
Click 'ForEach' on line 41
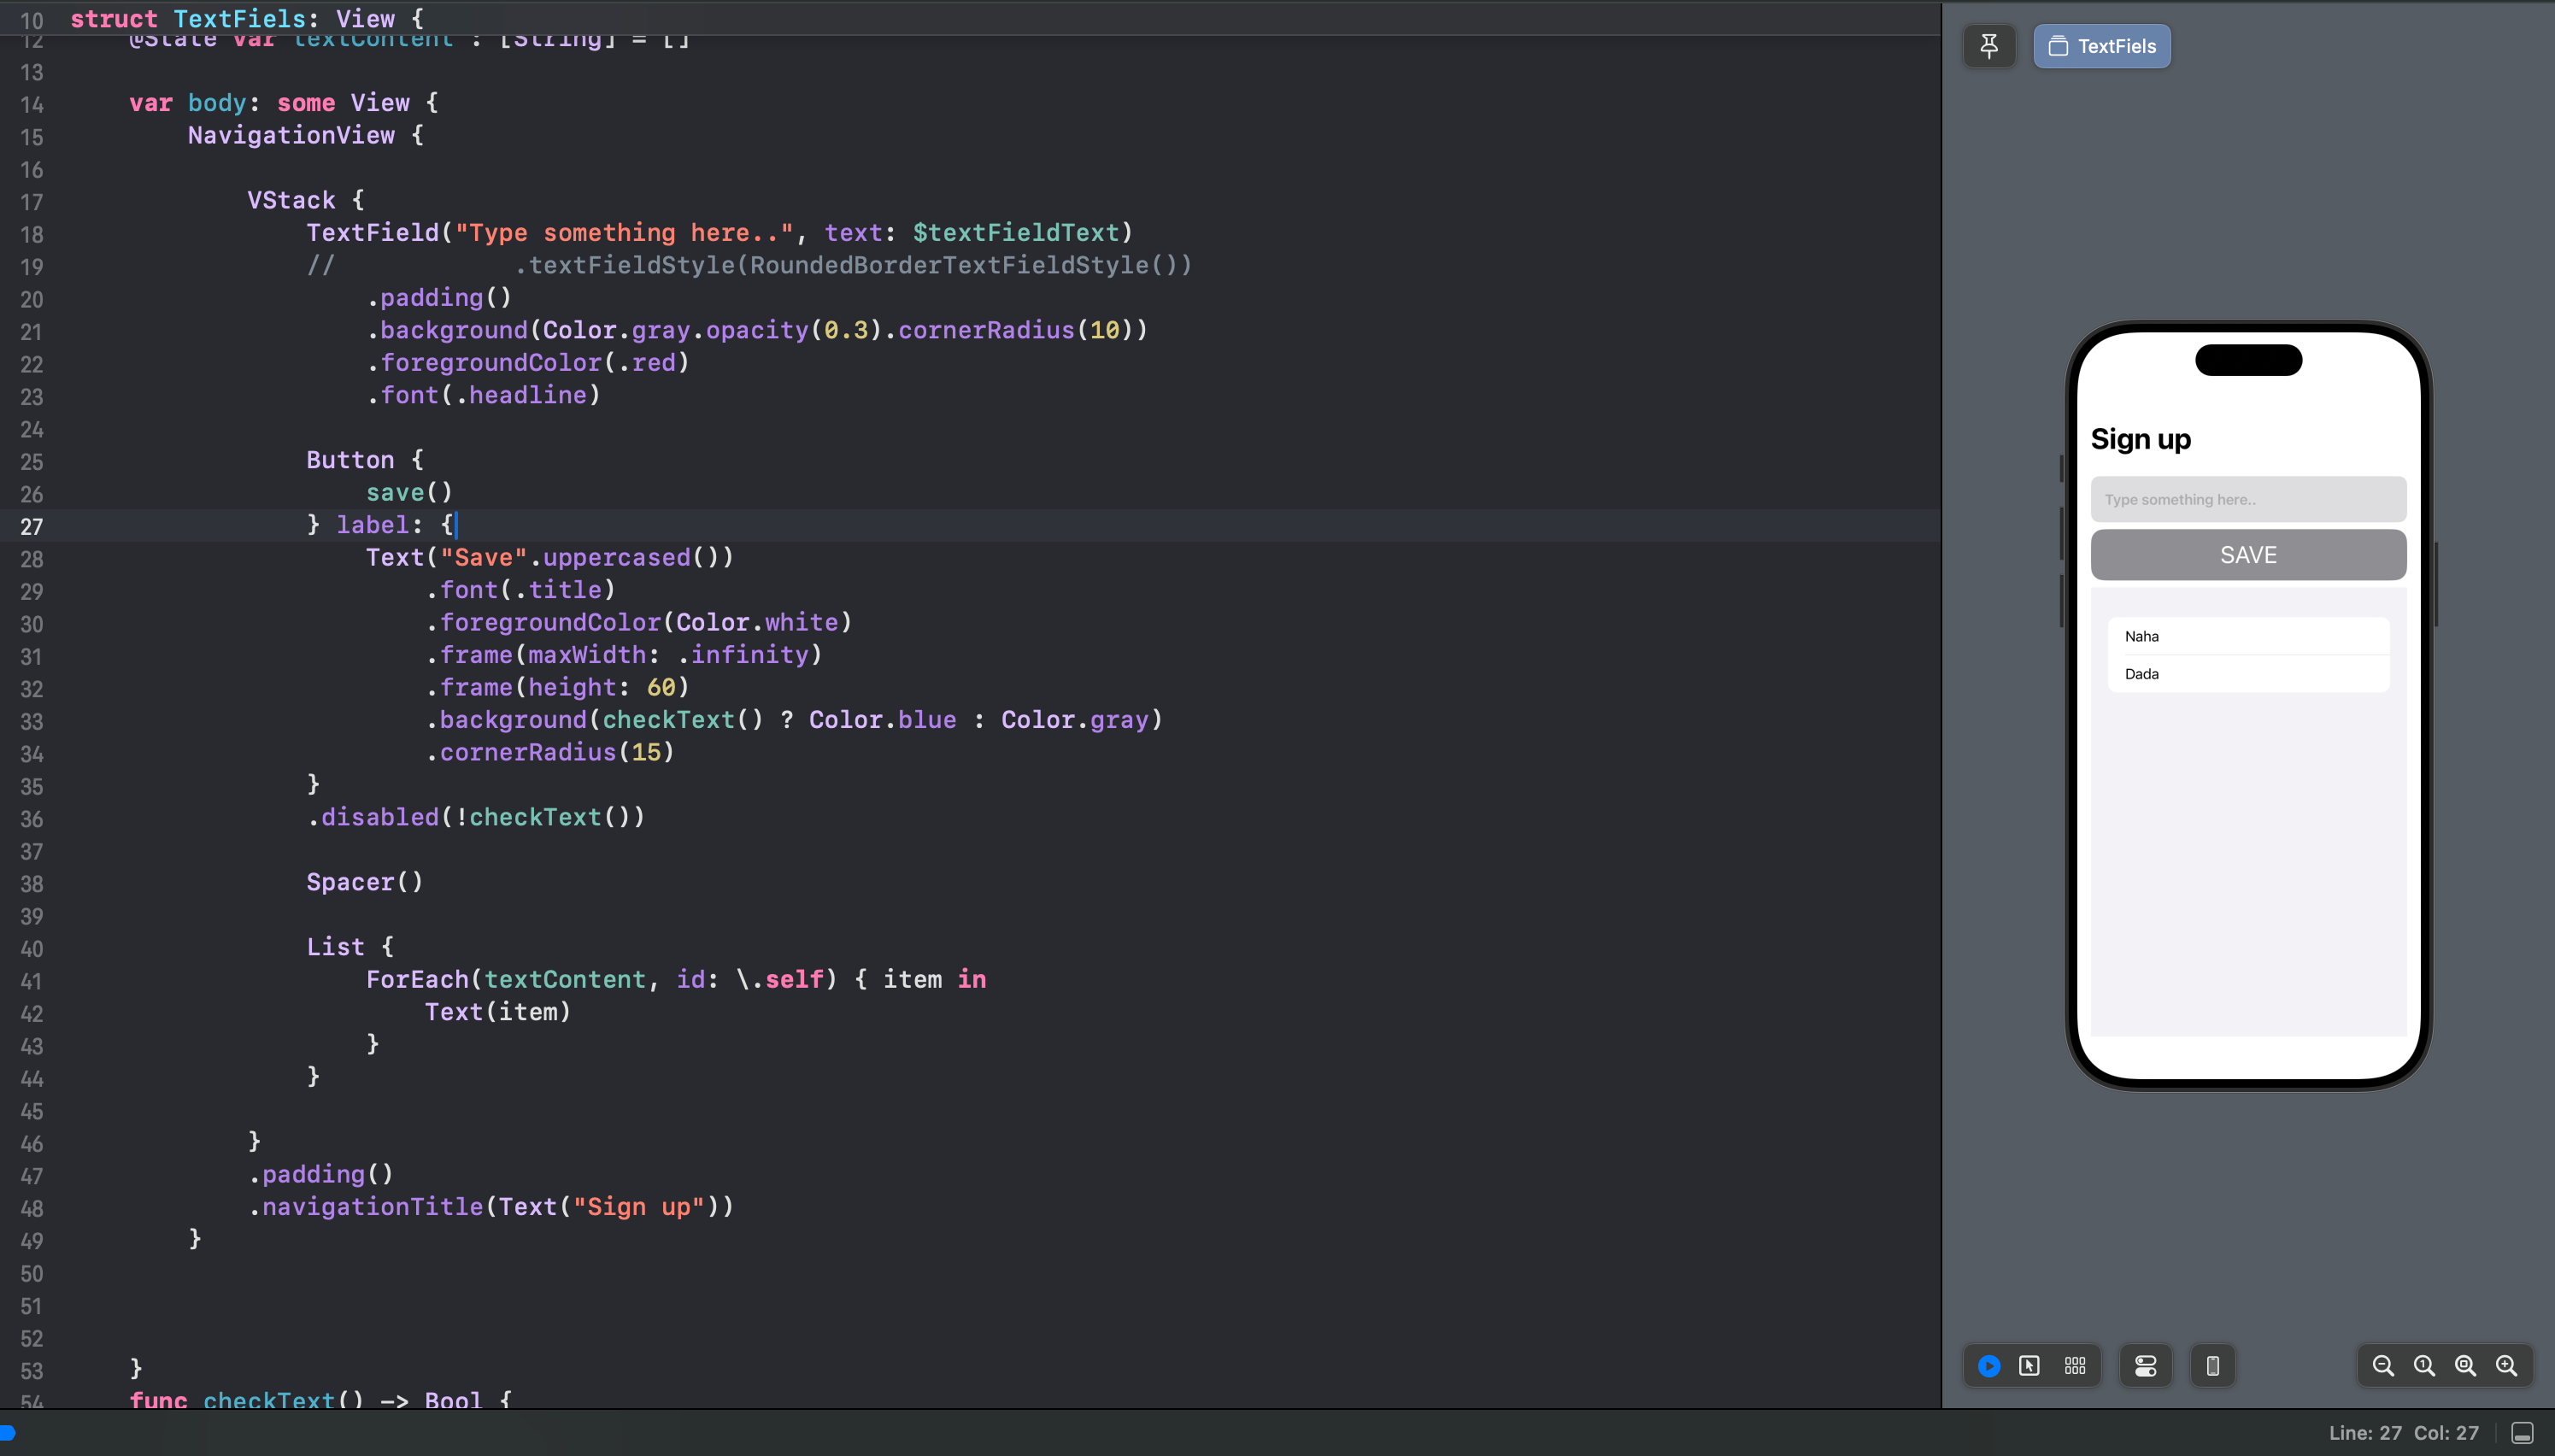click(x=417, y=979)
